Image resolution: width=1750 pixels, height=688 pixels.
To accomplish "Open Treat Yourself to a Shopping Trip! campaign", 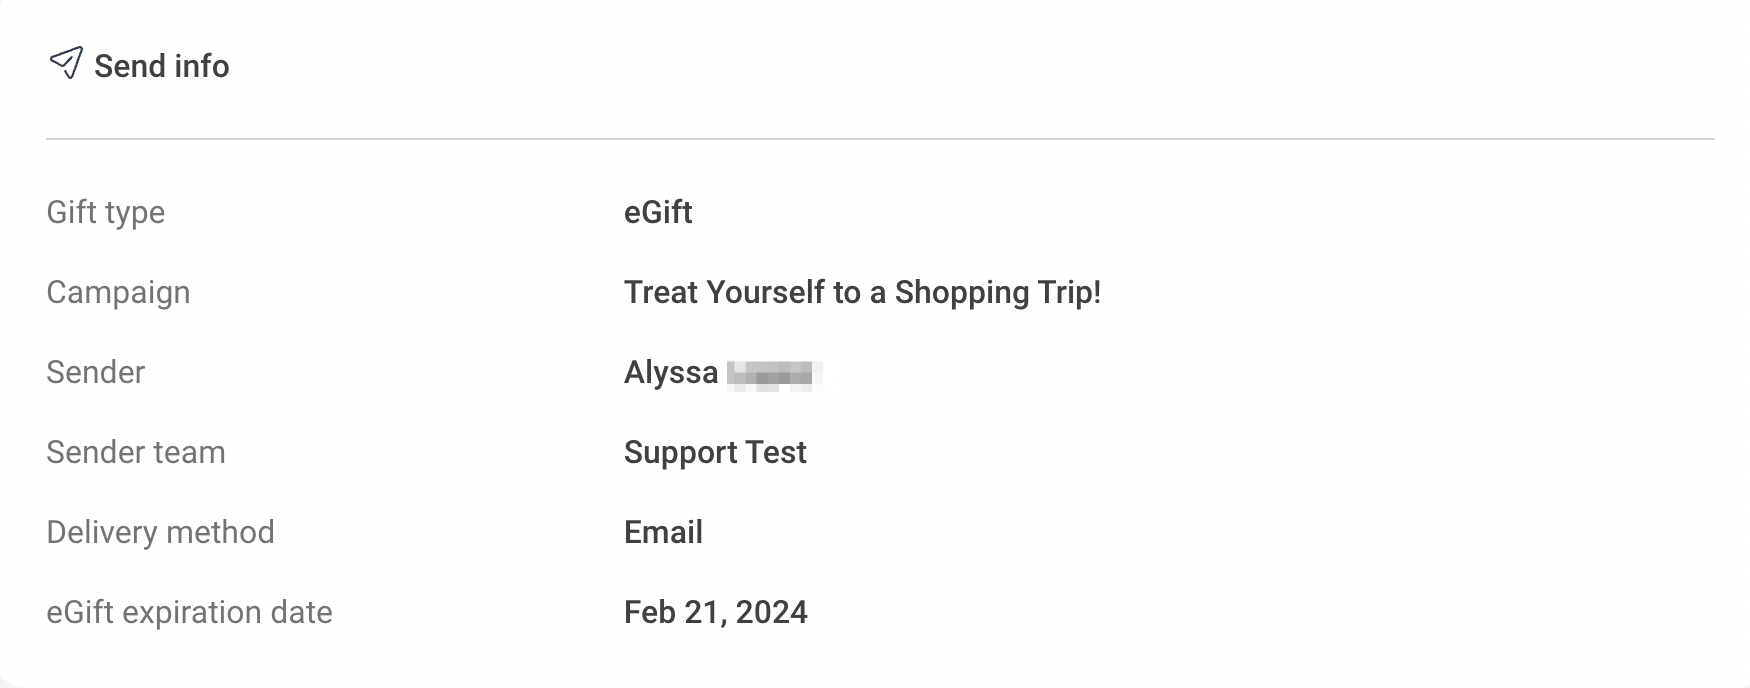I will (862, 292).
